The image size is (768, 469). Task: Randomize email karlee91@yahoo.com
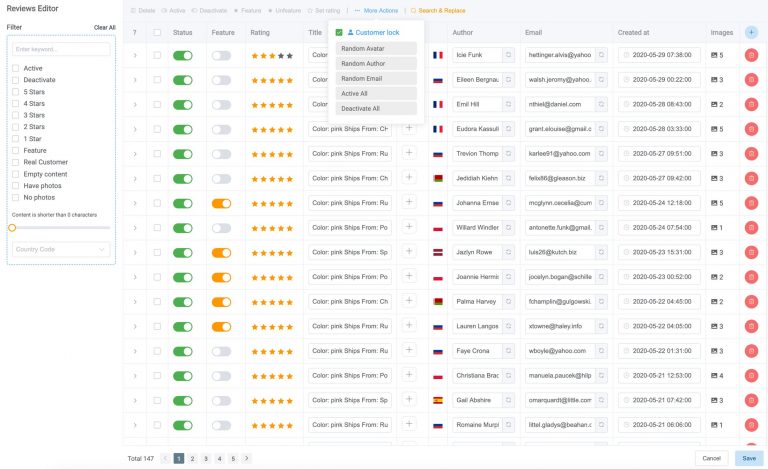601,154
